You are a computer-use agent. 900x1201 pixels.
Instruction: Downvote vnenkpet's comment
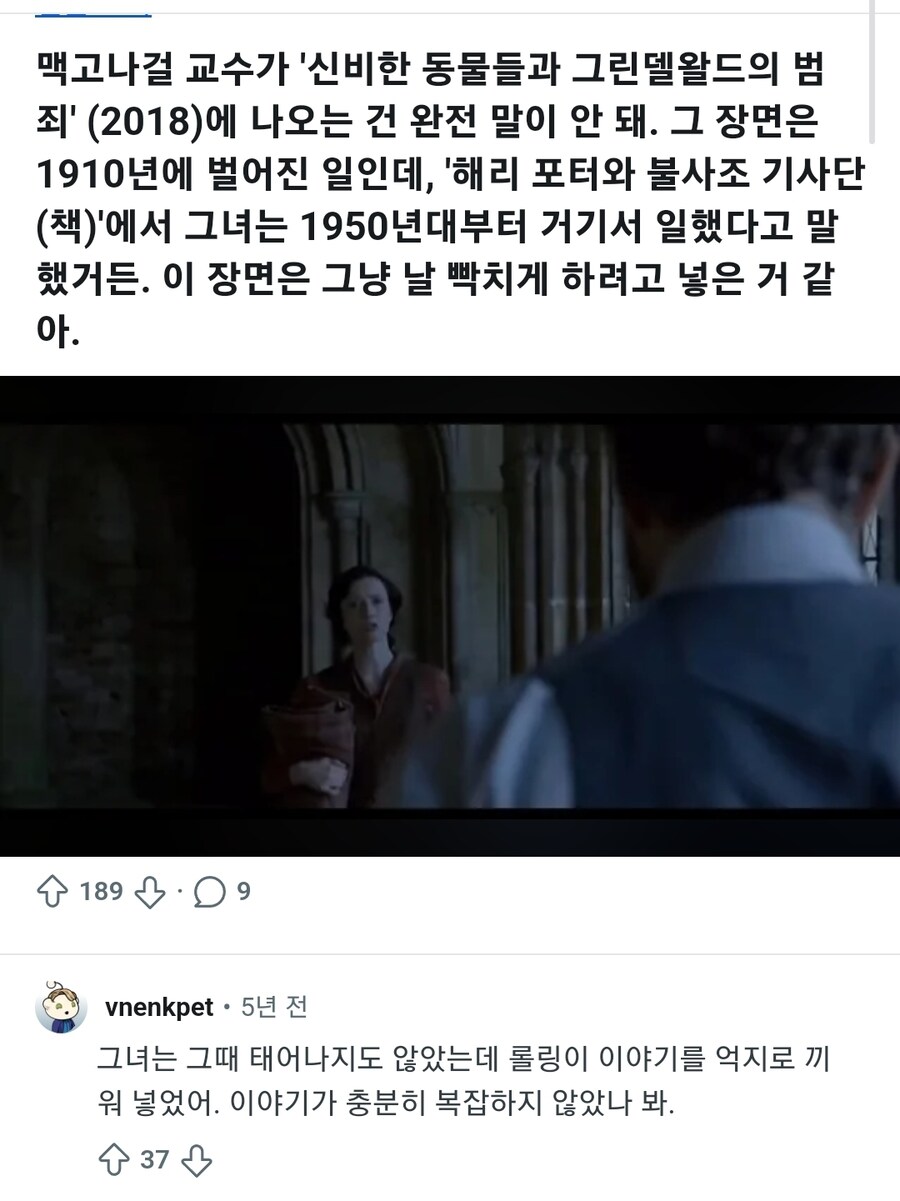[198, 1161]
